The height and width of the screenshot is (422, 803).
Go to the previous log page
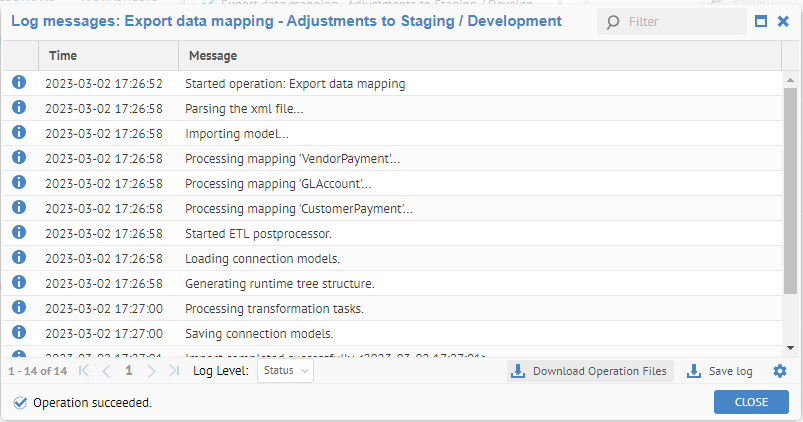106,371
